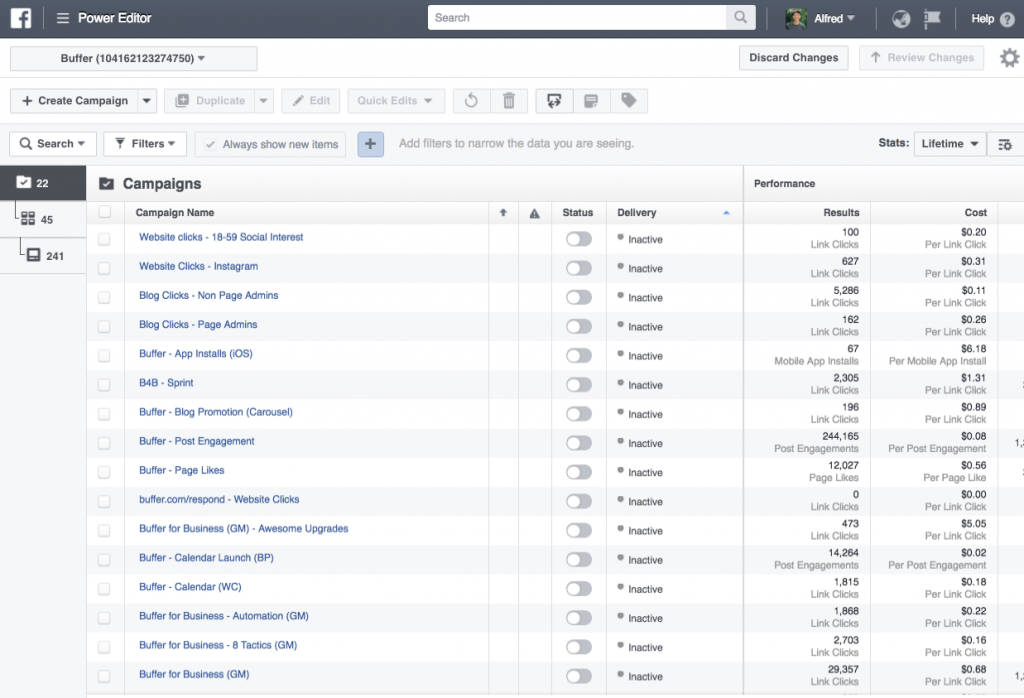Screen dimensions: 1024x698
Task: Tick the select-all campaigns header checkbox
Action: click(x=105, y=212)
